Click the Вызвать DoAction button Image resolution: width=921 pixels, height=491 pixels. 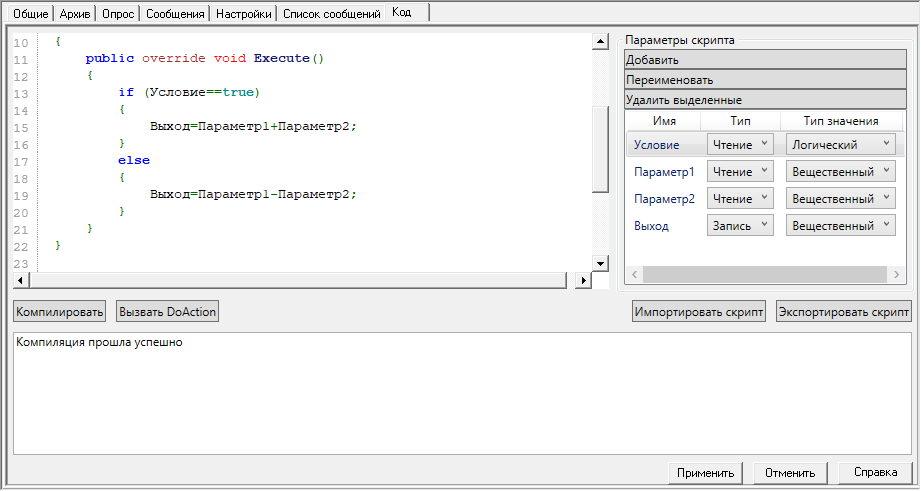(167, 311)
